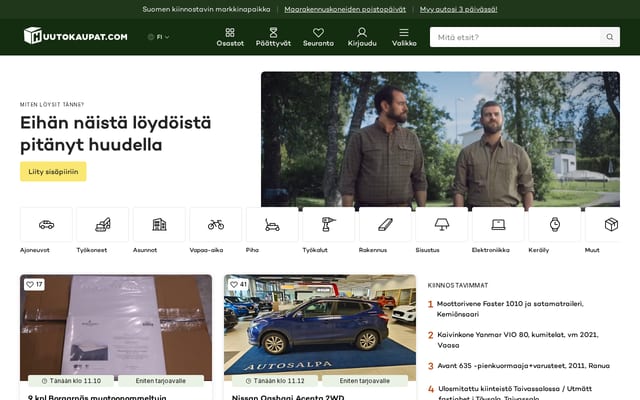Open Päättyvät ending auctions hourglass icon
Screen dimensions: 640x400
[273, 32]
